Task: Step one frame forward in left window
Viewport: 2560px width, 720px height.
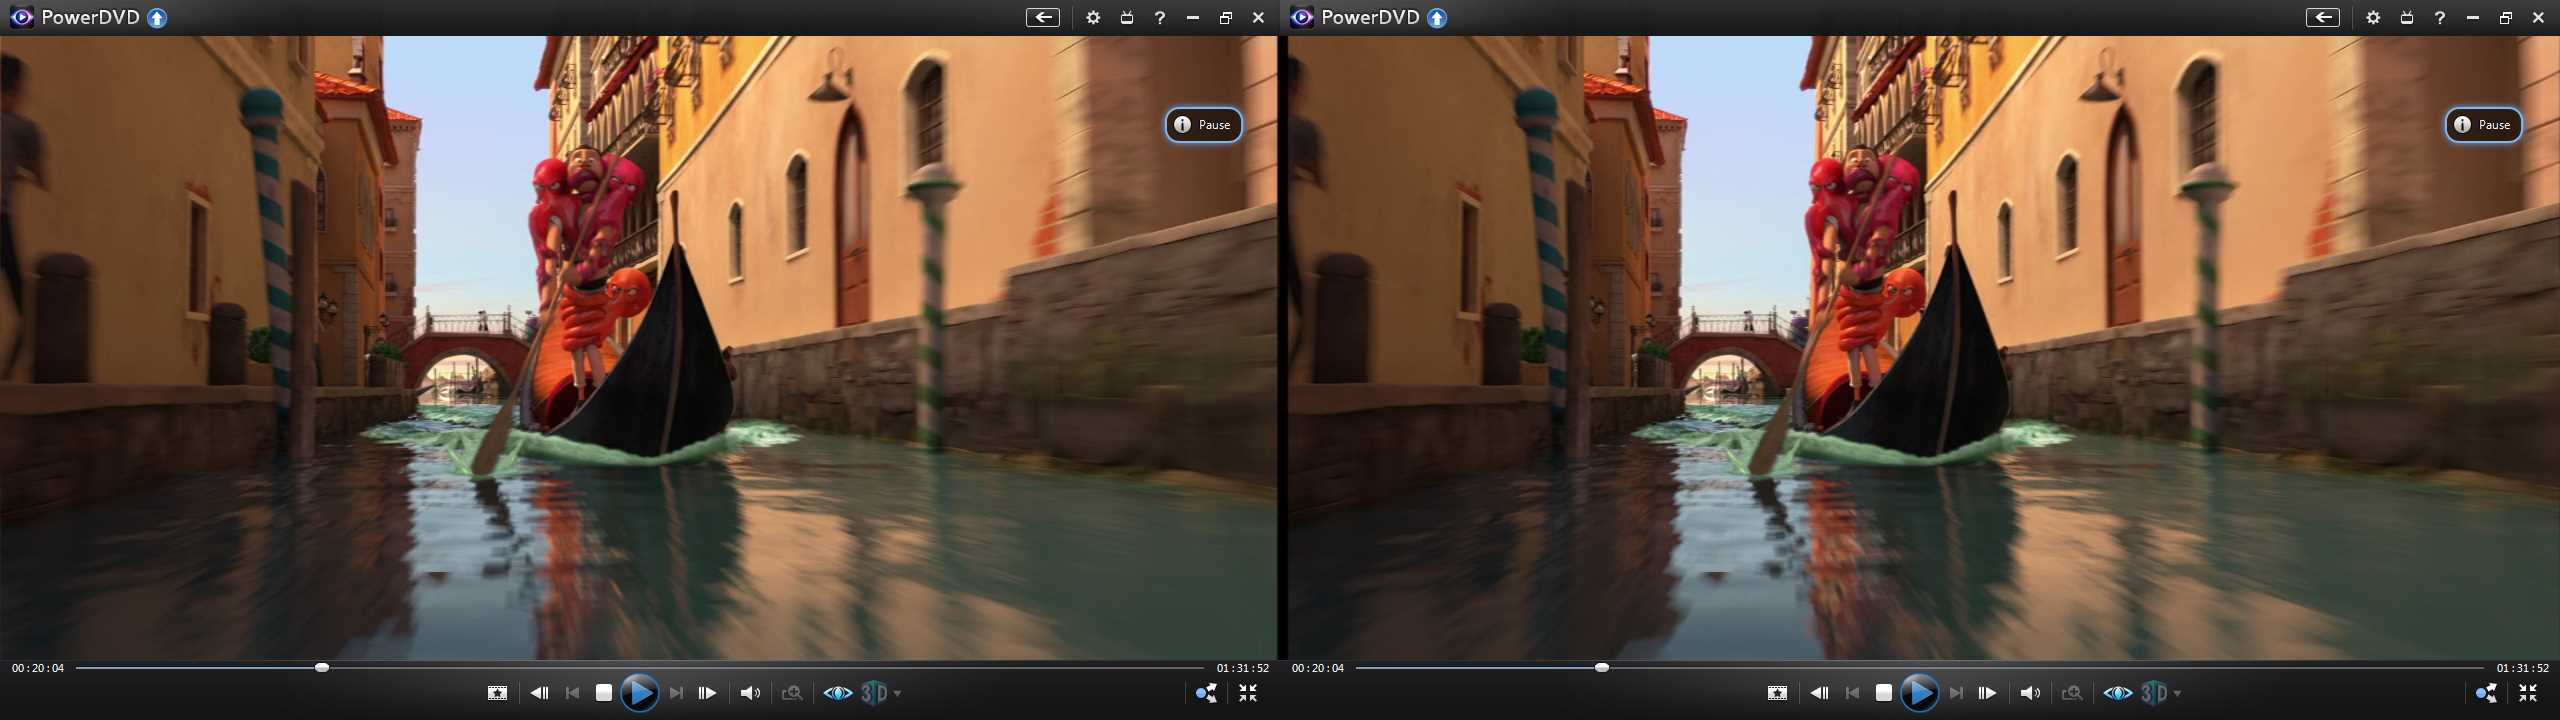Action: (707, 693)
